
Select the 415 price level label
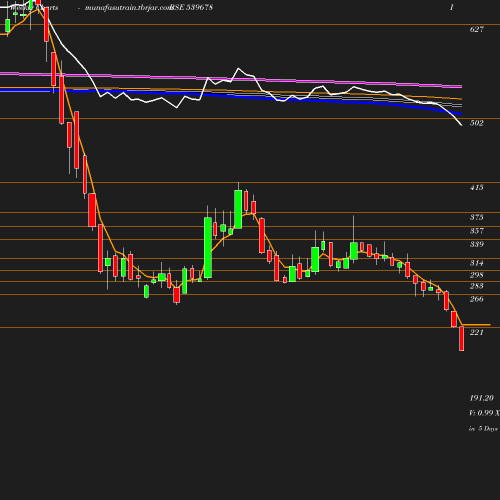(x=477, y=187)
